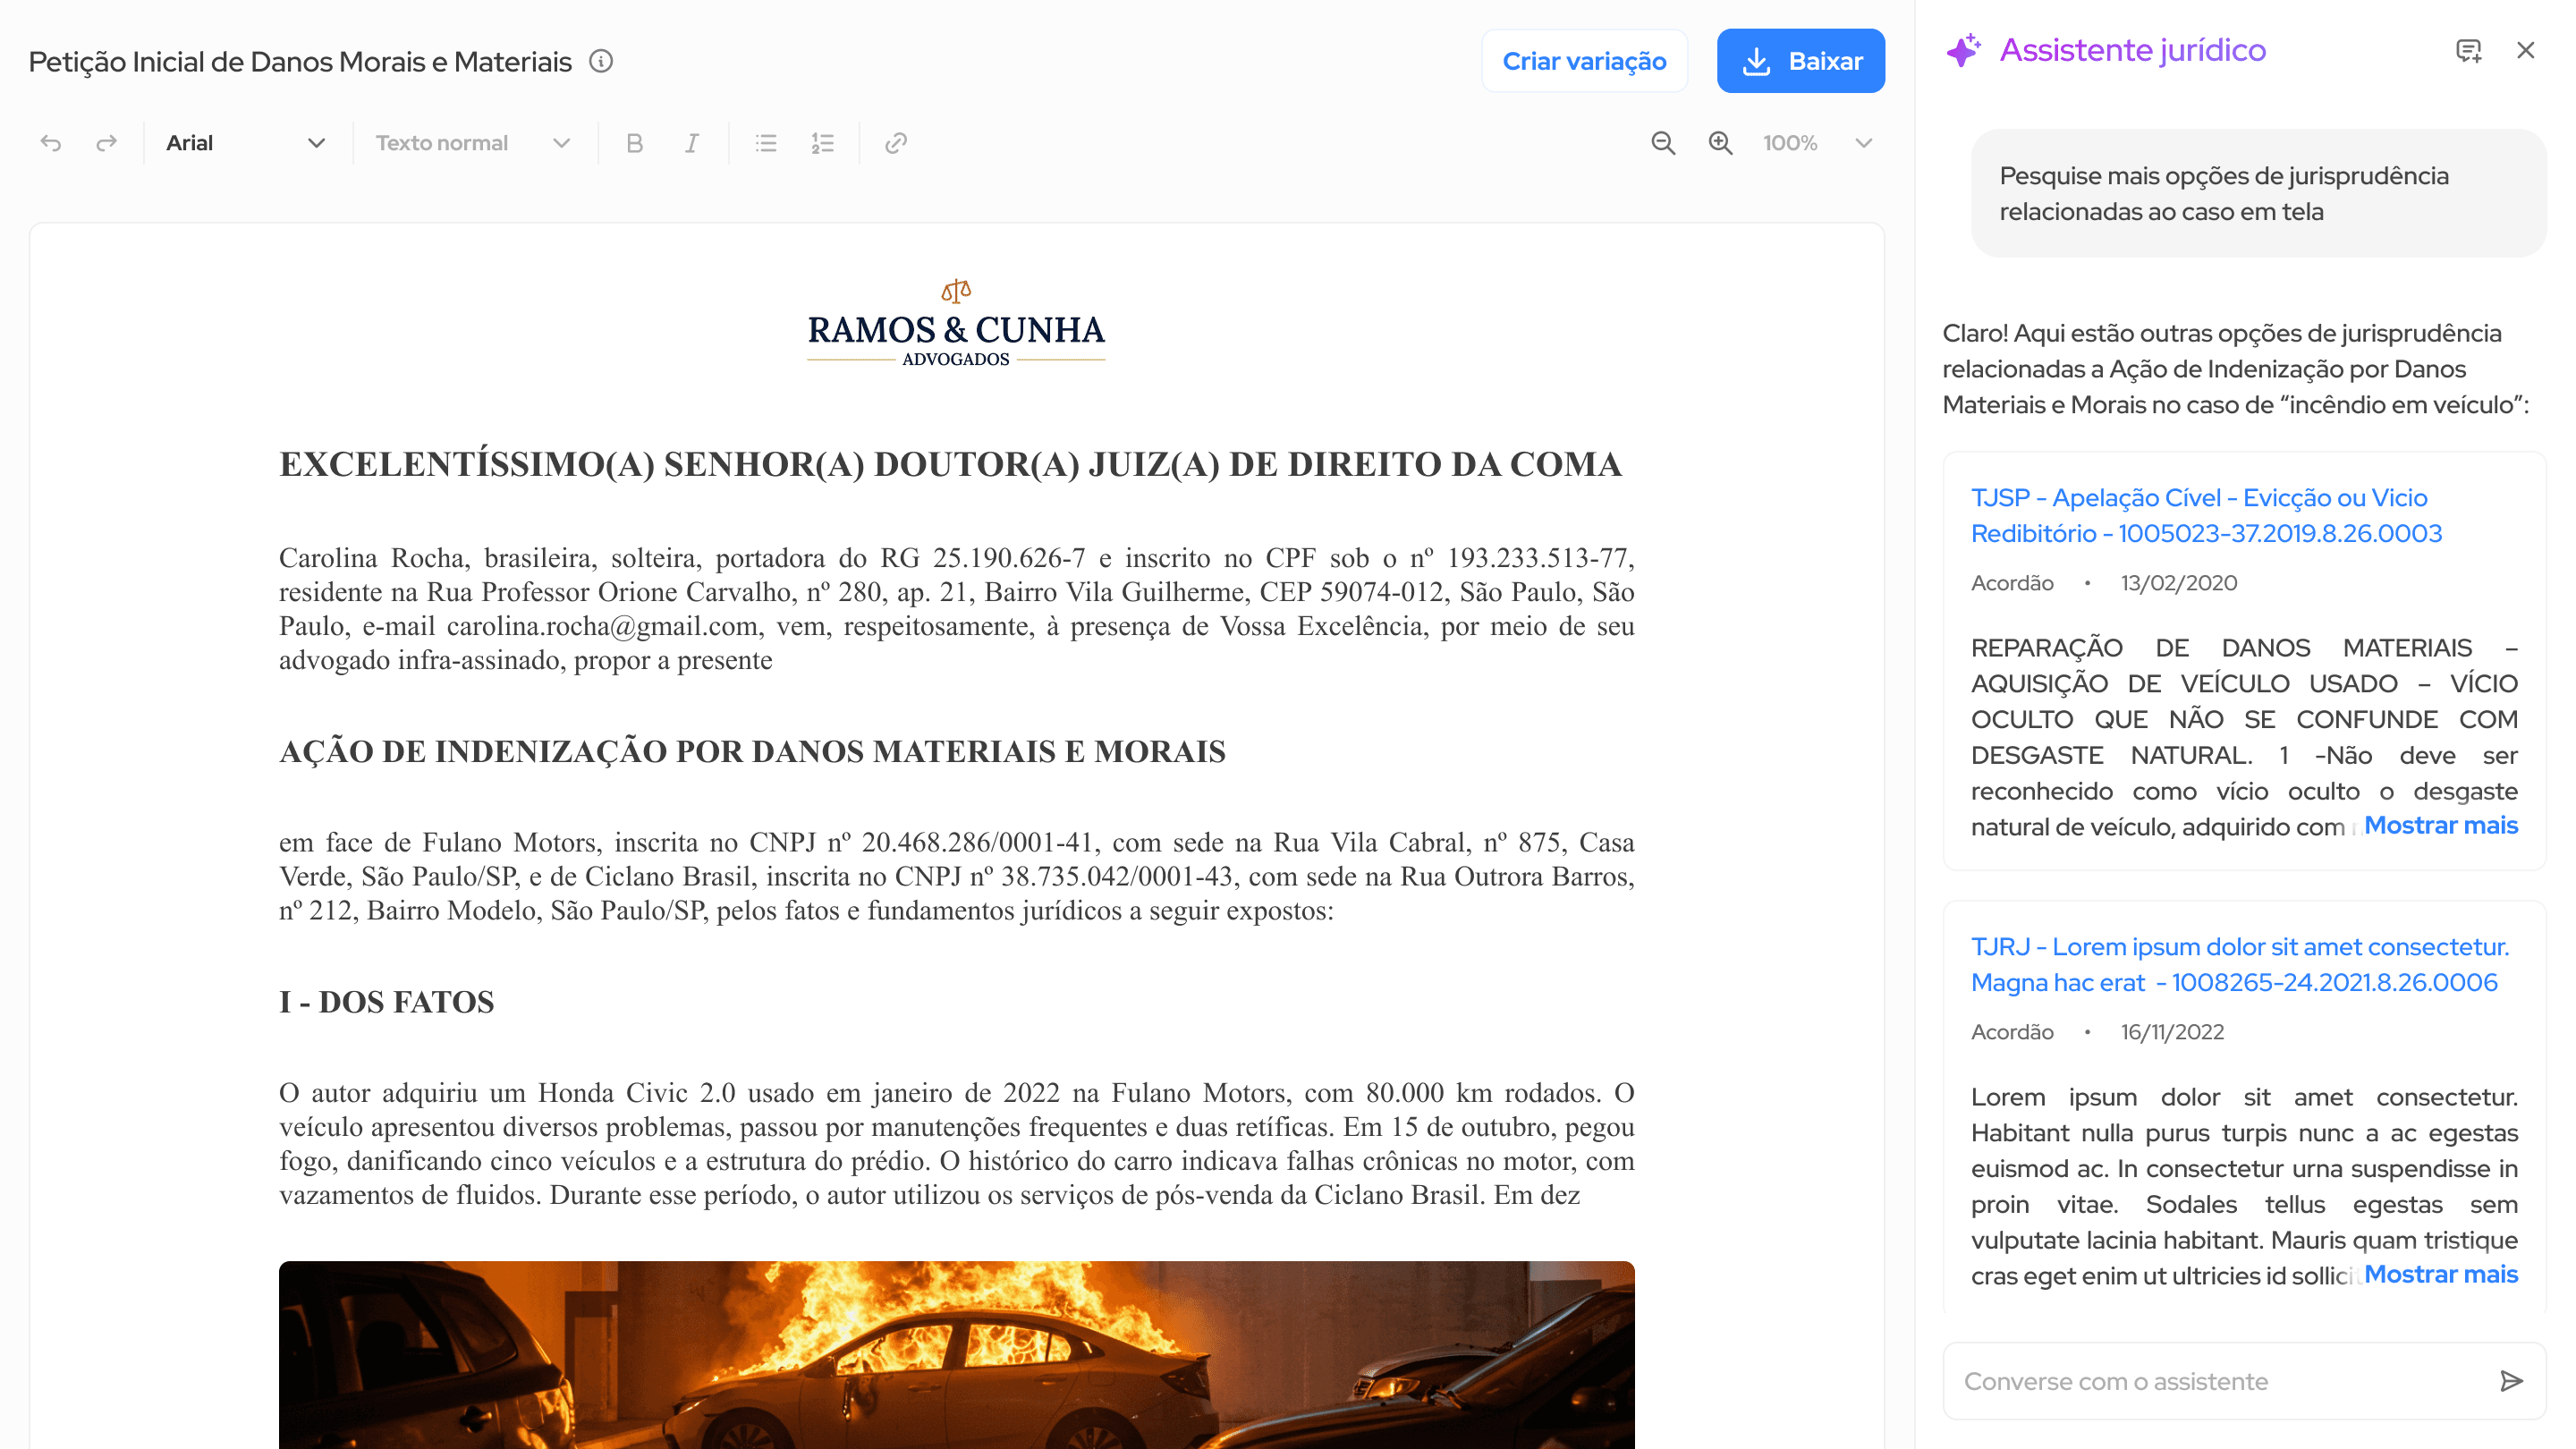Open the TJSP Apelação Cível jurisprudence link
Viewport: 2576px width, 1449px height.
tap(2206, 515)
